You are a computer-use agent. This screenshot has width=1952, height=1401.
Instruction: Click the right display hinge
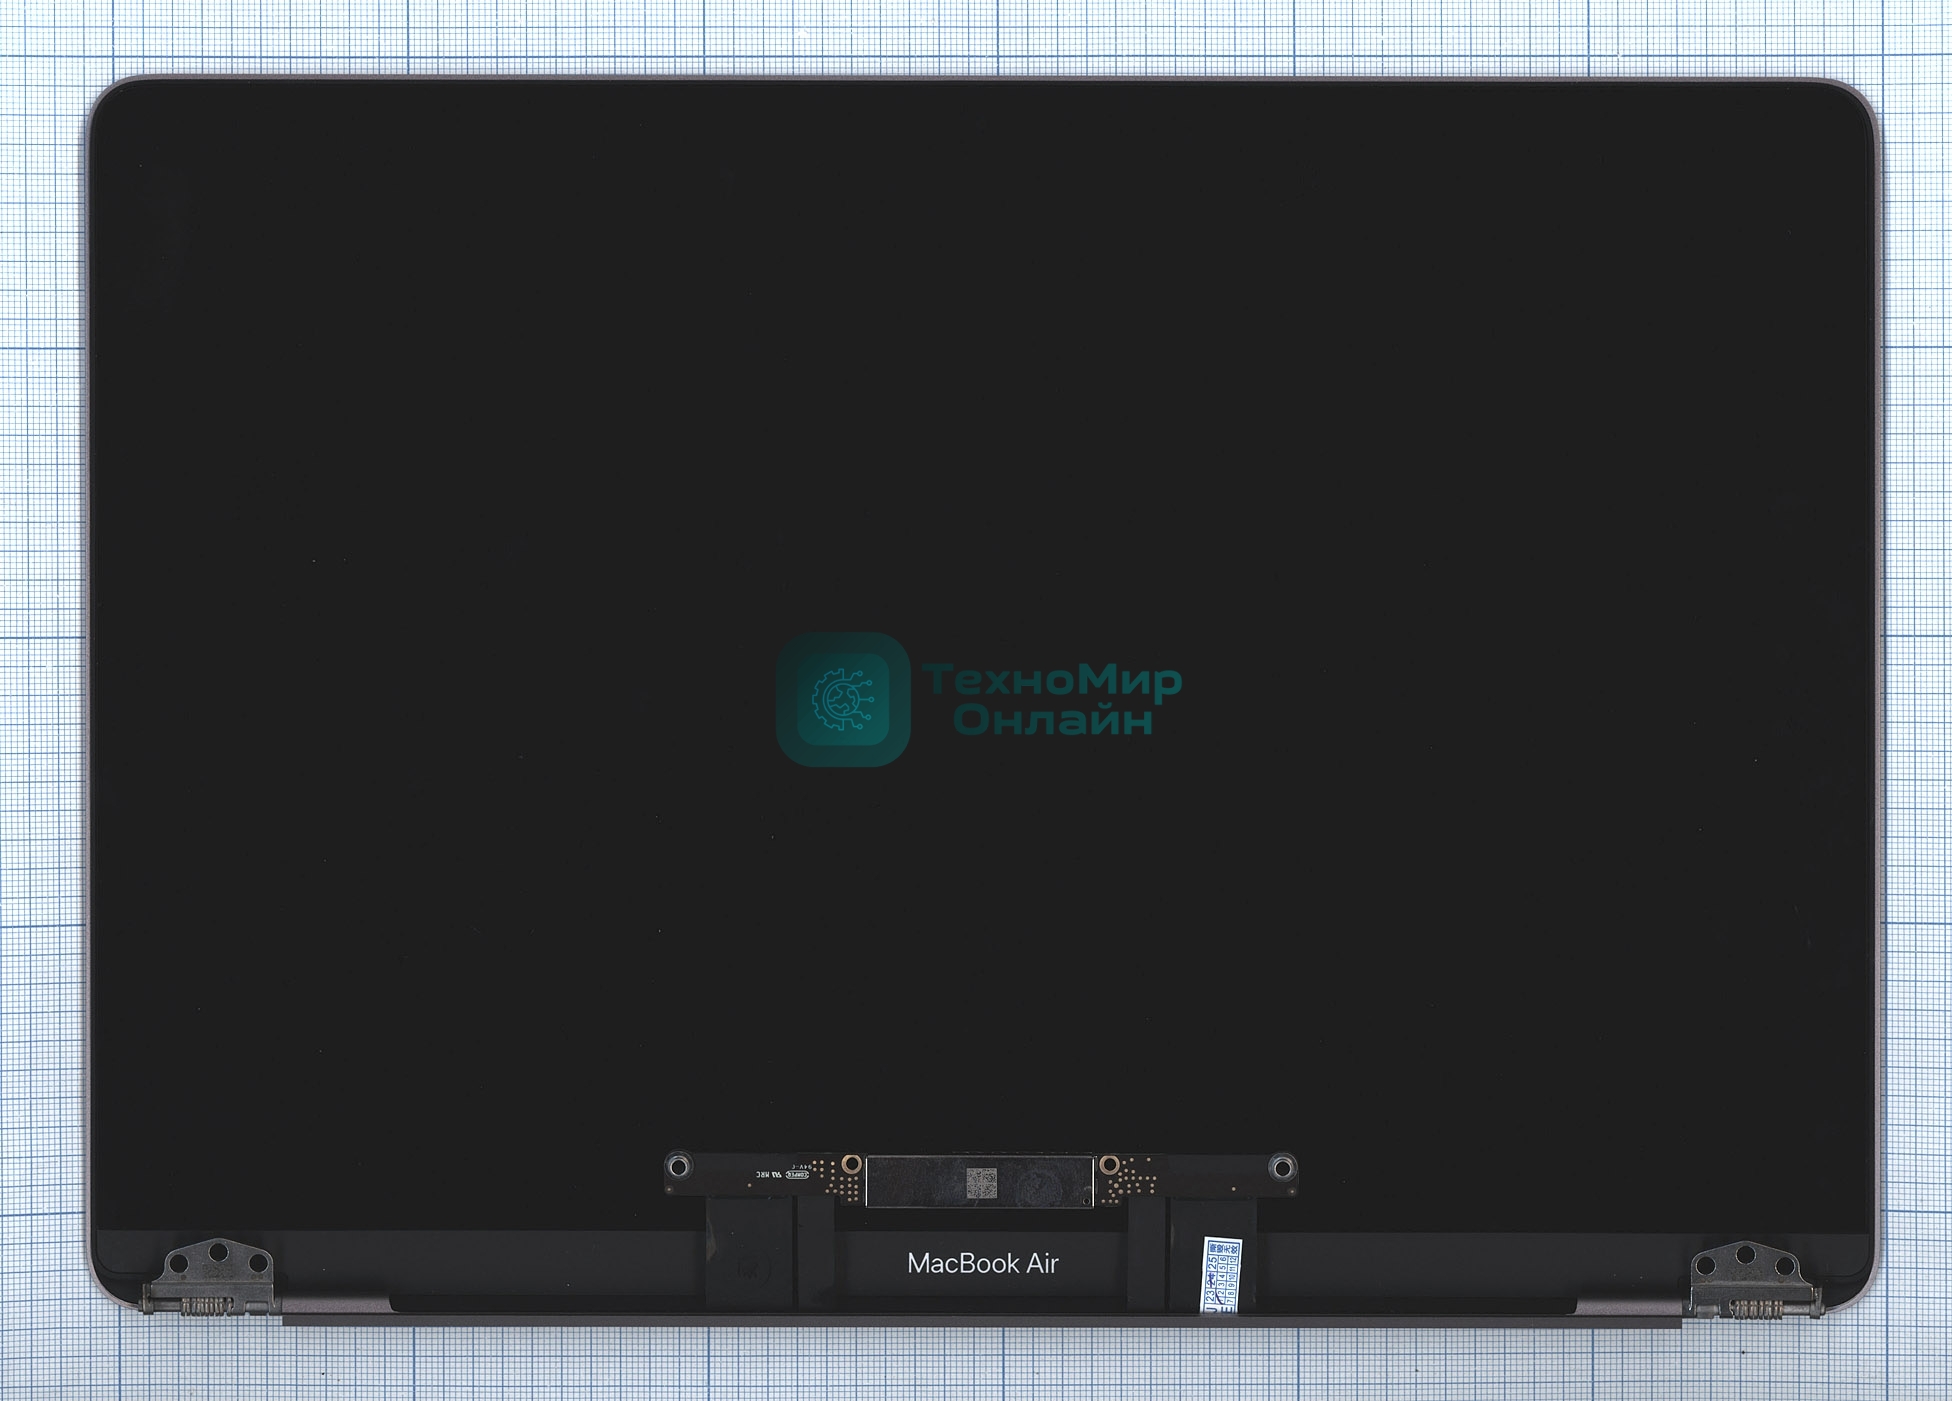pyautogui.click(x=1754, y=1282)
